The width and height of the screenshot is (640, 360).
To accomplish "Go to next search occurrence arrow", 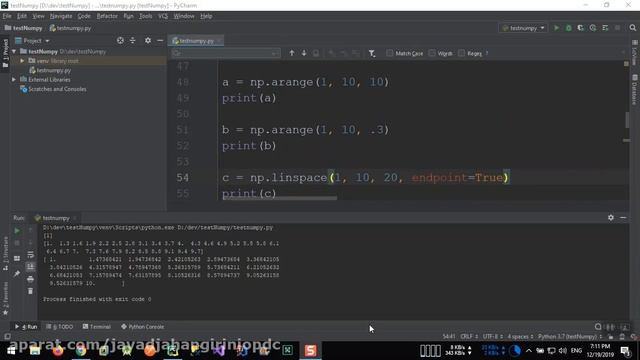I will pyautogui.click(x=304, y=53).
